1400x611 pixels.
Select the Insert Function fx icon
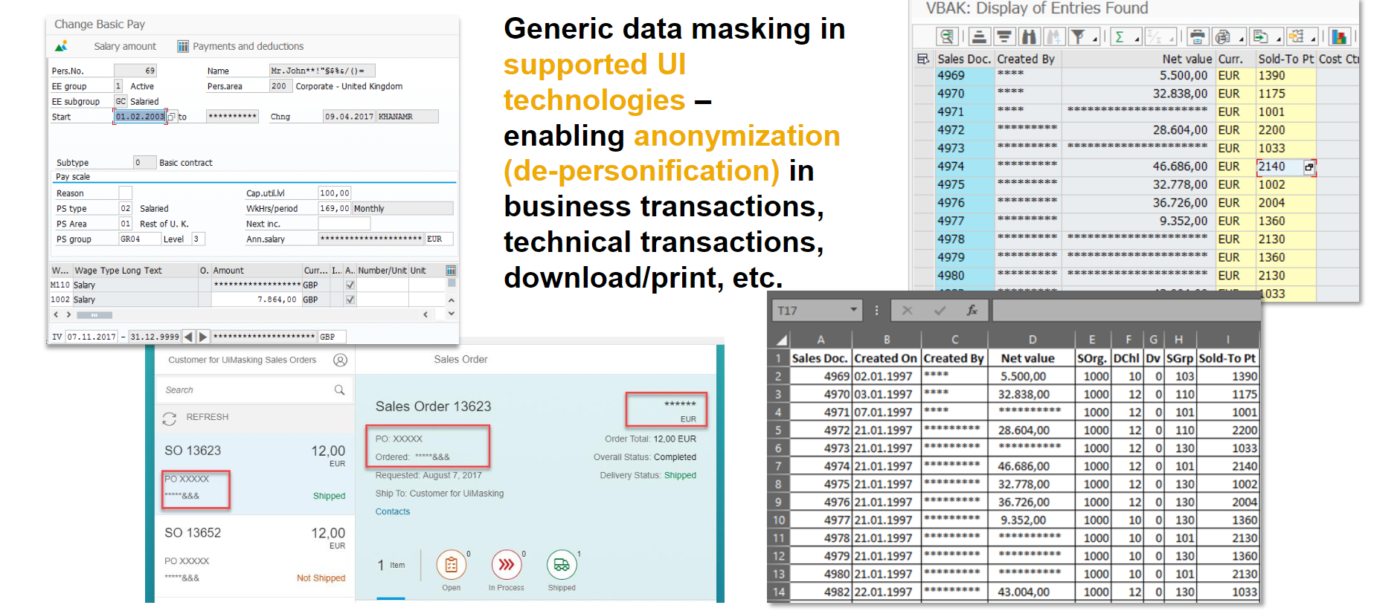(x=972, y=311)
